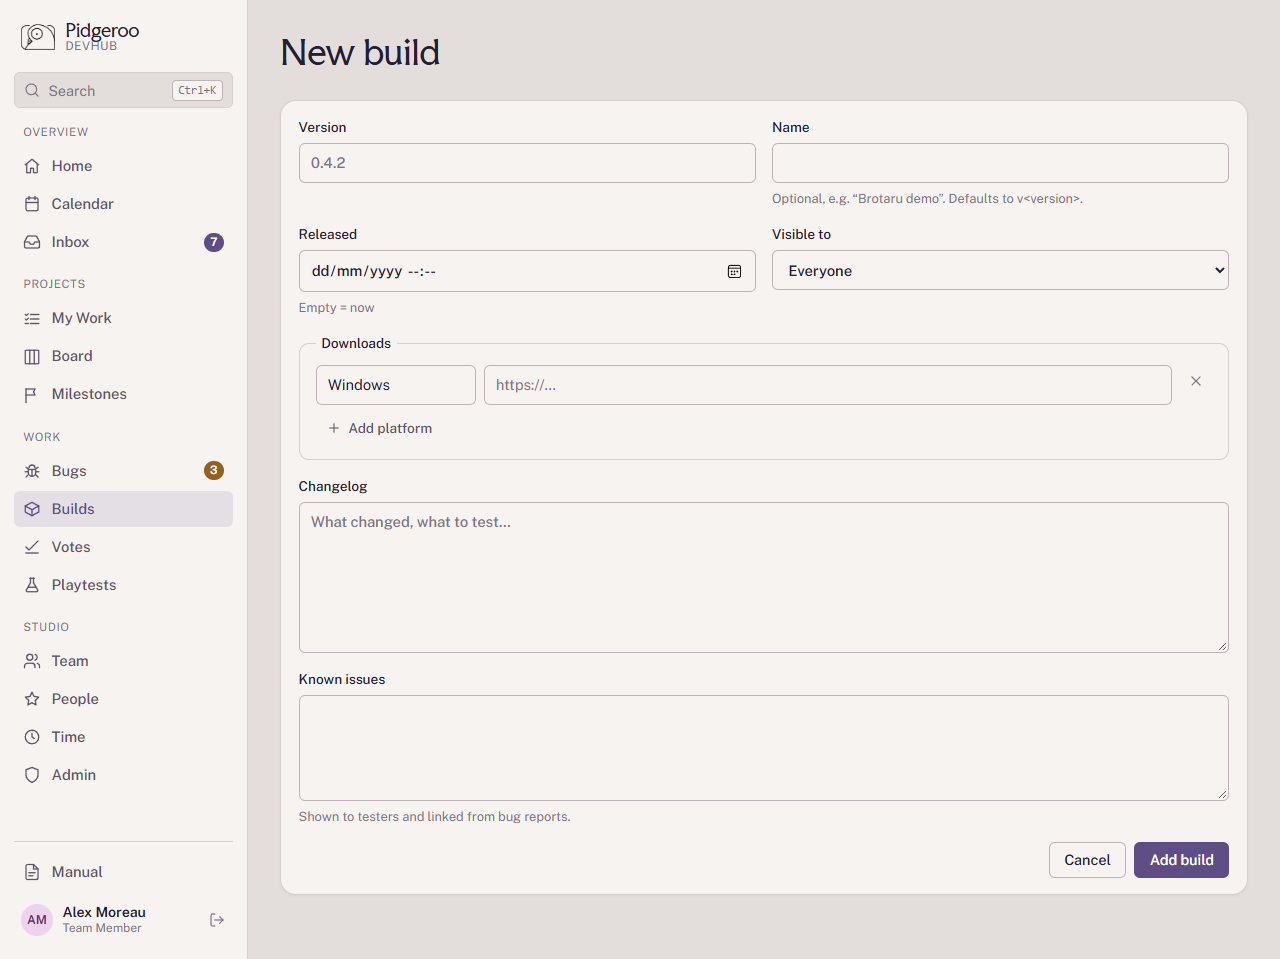Viewport: 1280px width, 959px height.
Task: Click into the Known issues text area
Action: [x=764, y=748]
